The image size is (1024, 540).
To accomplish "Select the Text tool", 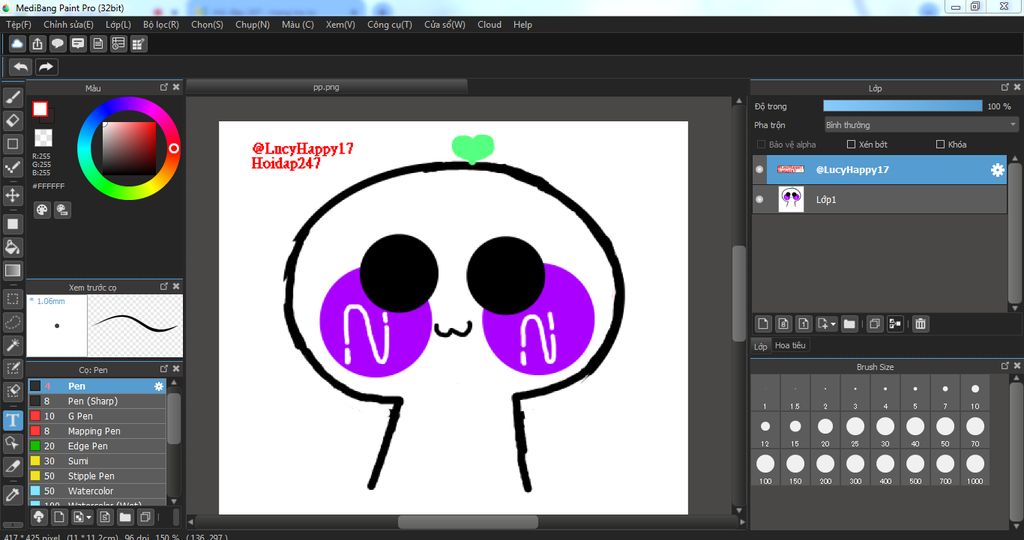I will coord(12,420).
